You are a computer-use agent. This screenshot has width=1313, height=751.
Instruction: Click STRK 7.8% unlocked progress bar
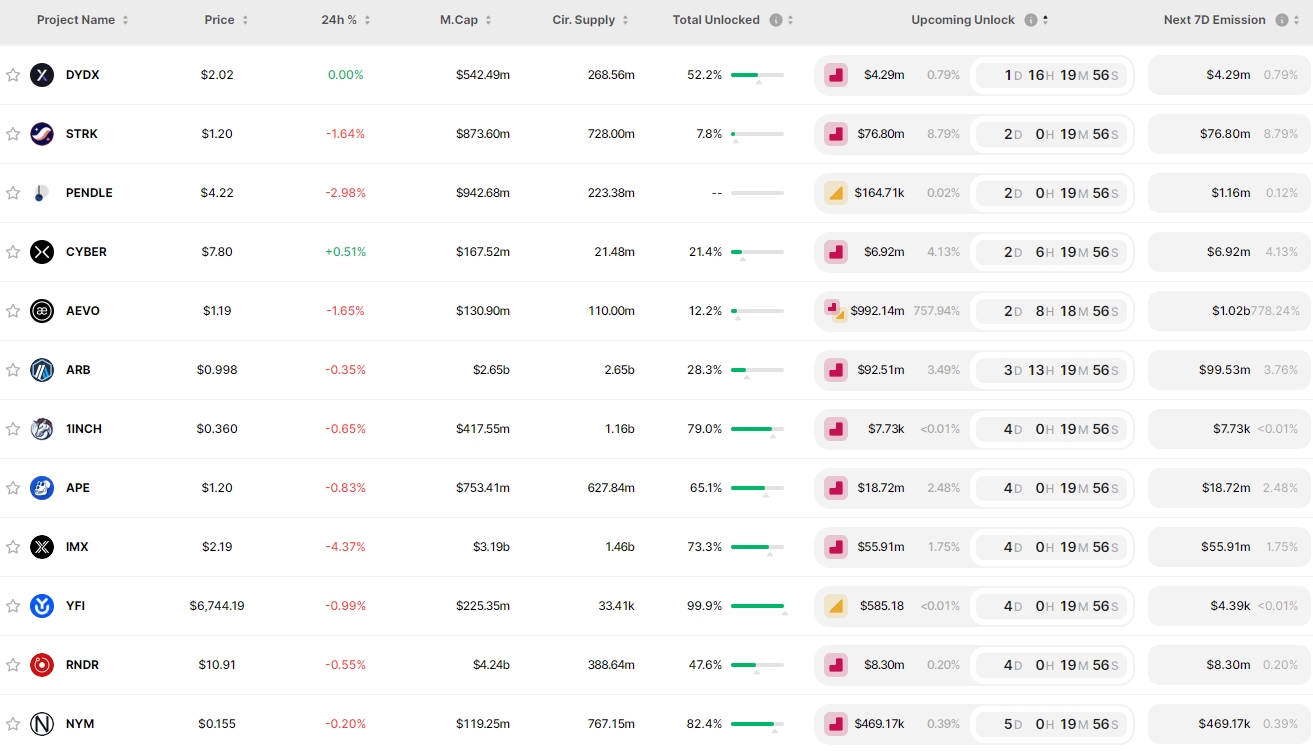757,134
